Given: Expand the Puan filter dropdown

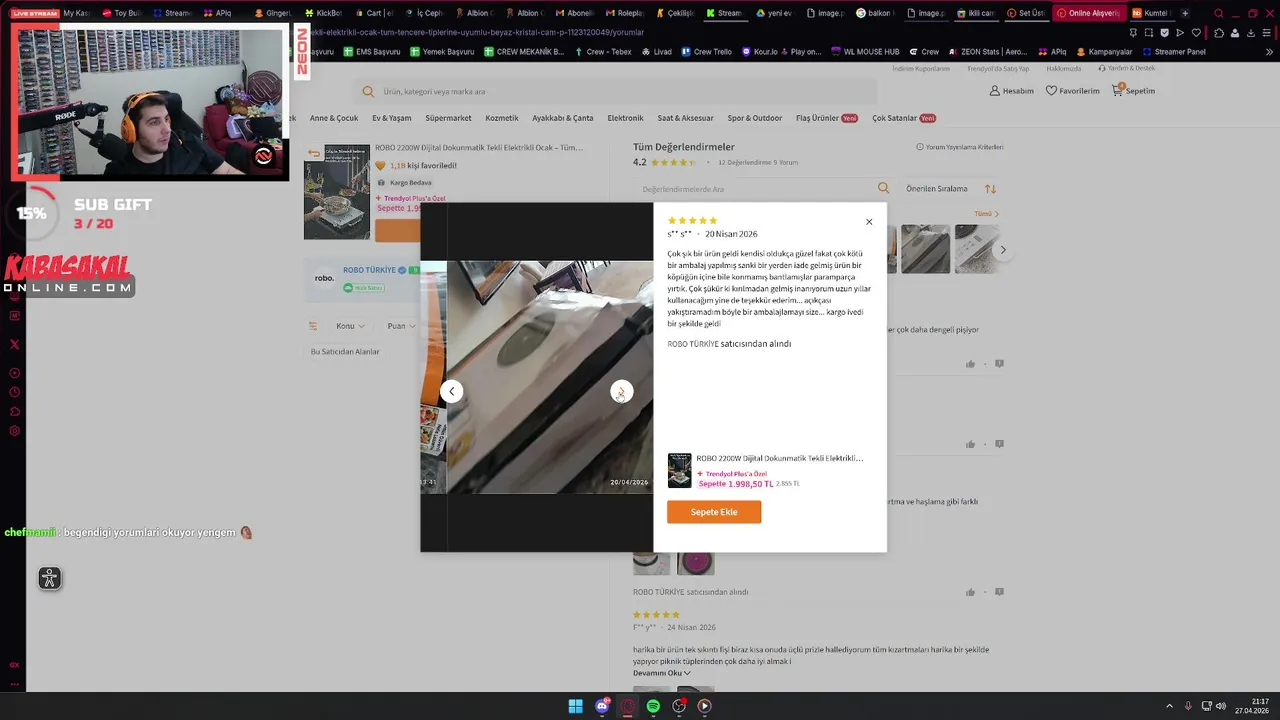Looking at the screenshot, I should pyautogui.click(x=401, y=326).
